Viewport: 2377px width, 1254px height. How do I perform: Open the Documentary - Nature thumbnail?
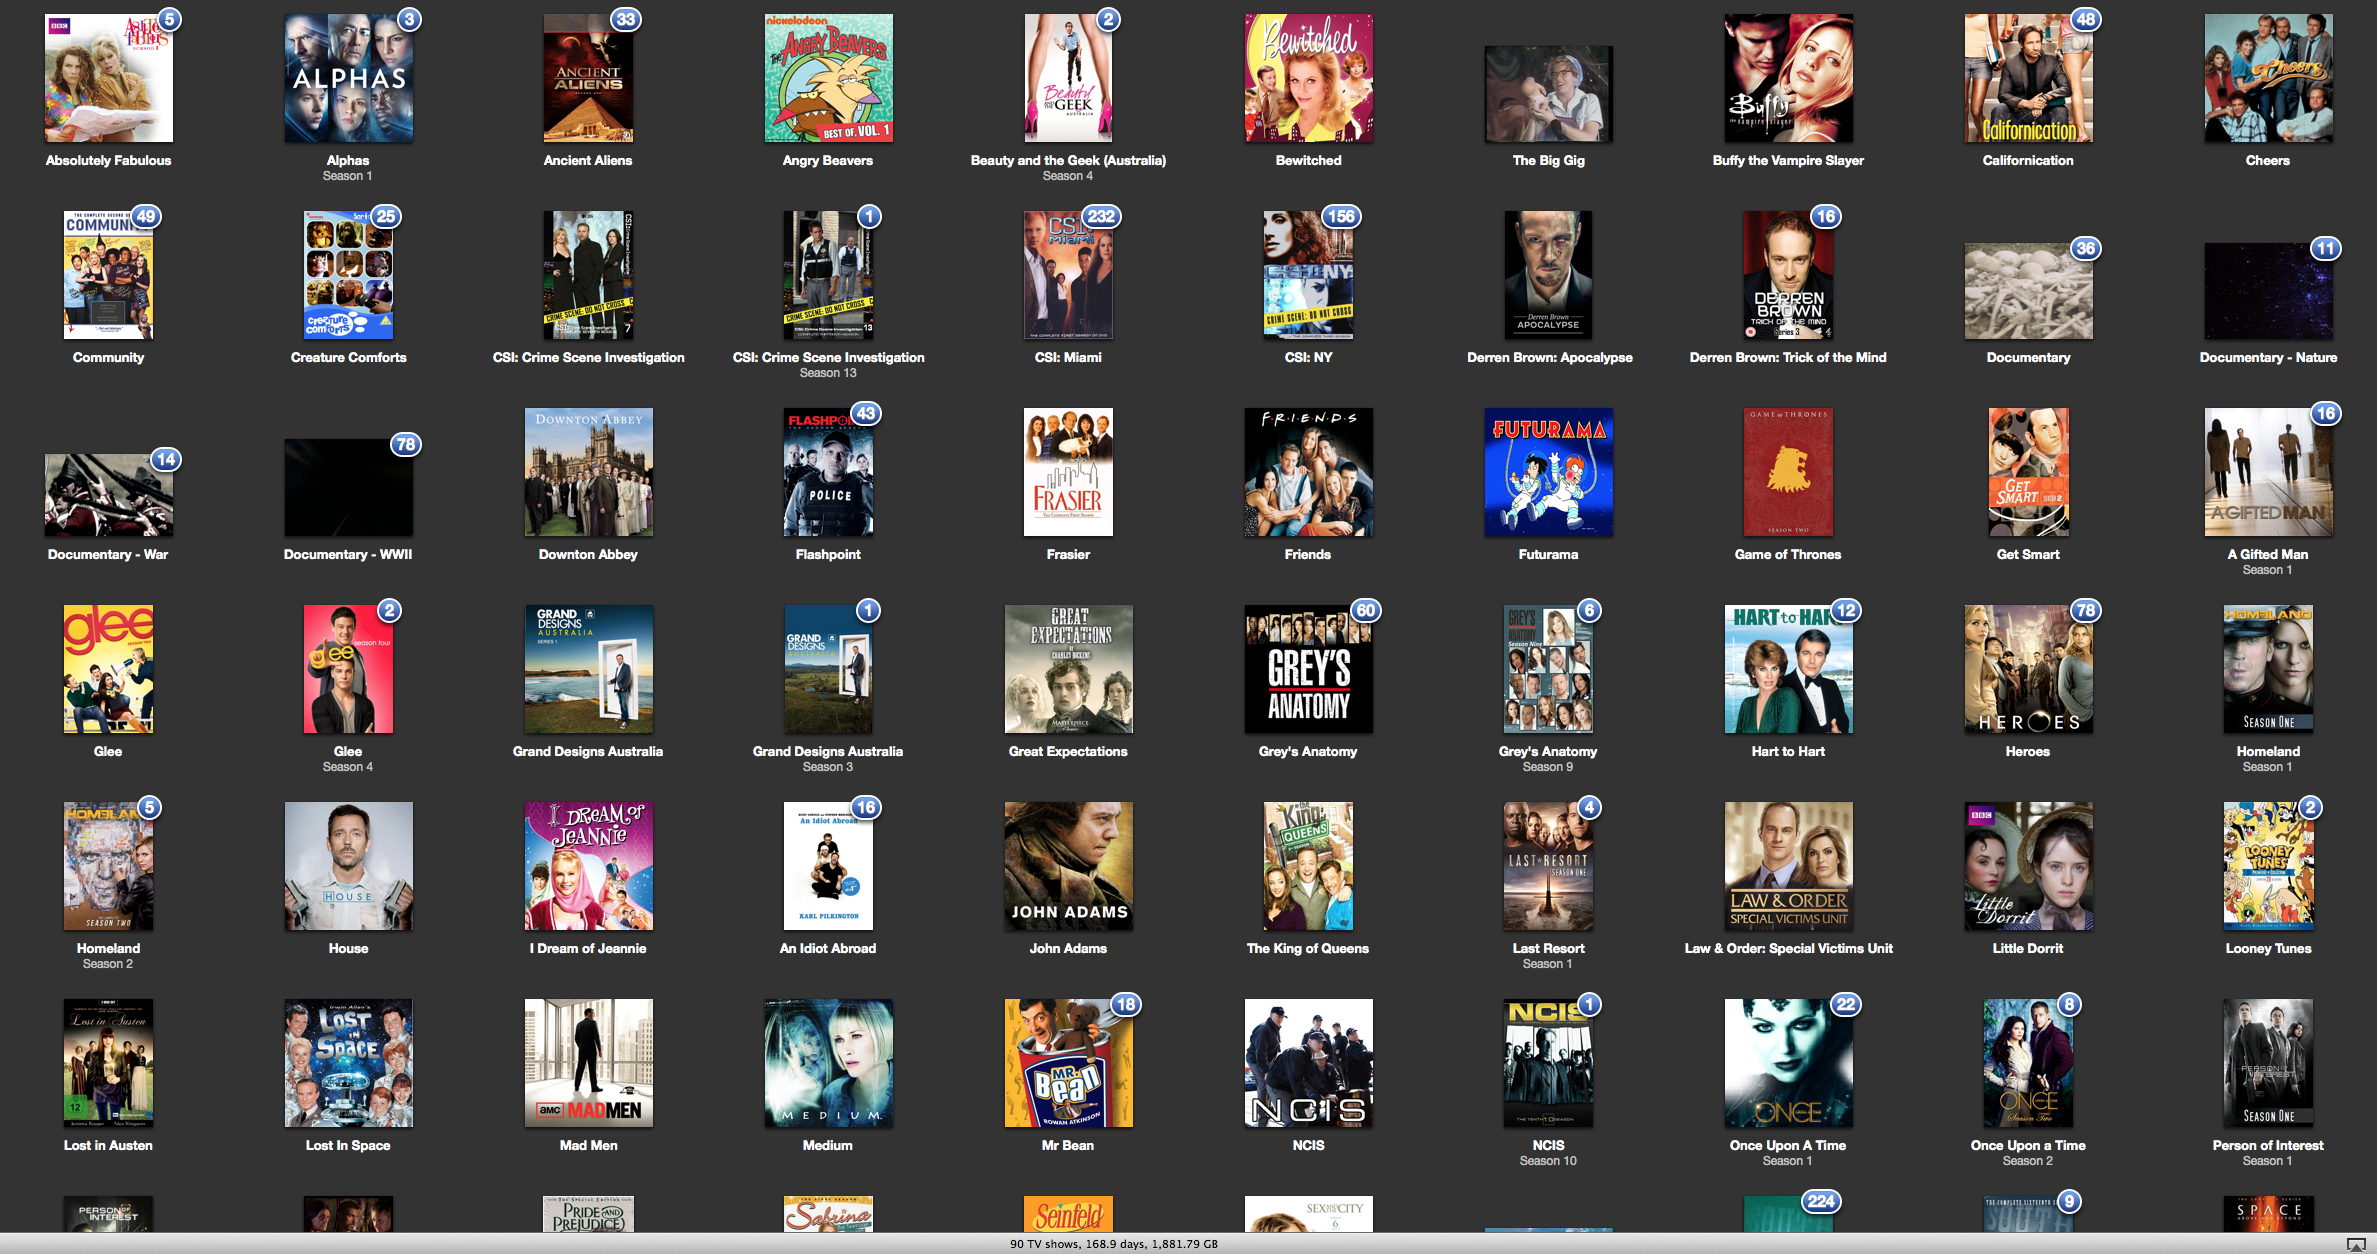2268,291
